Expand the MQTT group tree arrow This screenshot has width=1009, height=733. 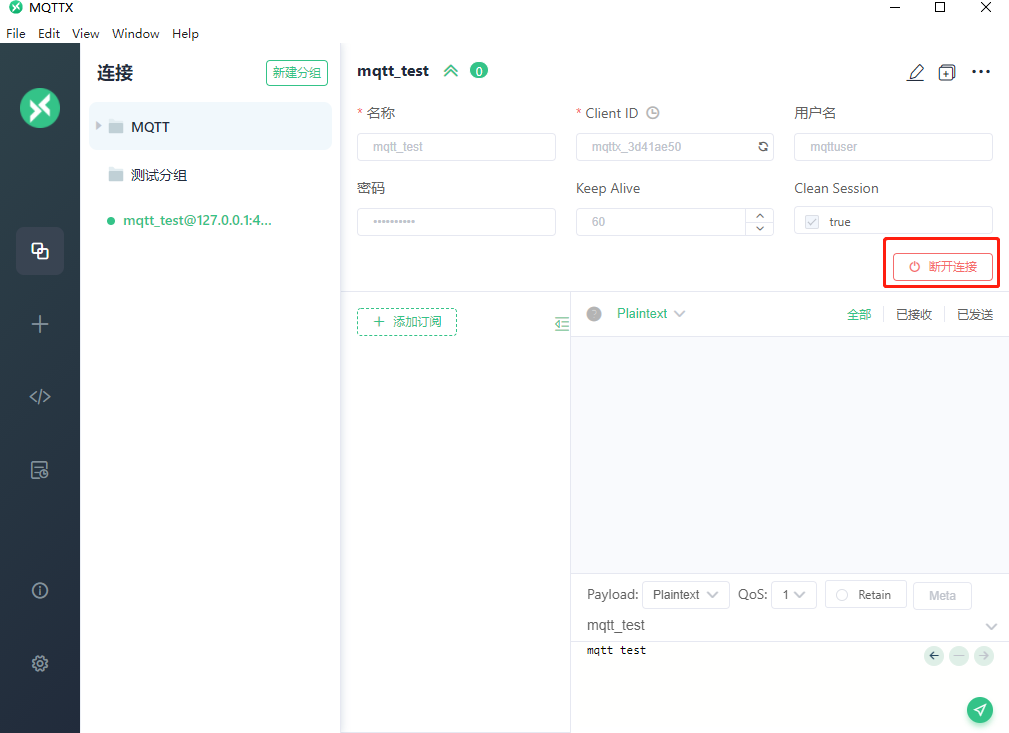98,126
